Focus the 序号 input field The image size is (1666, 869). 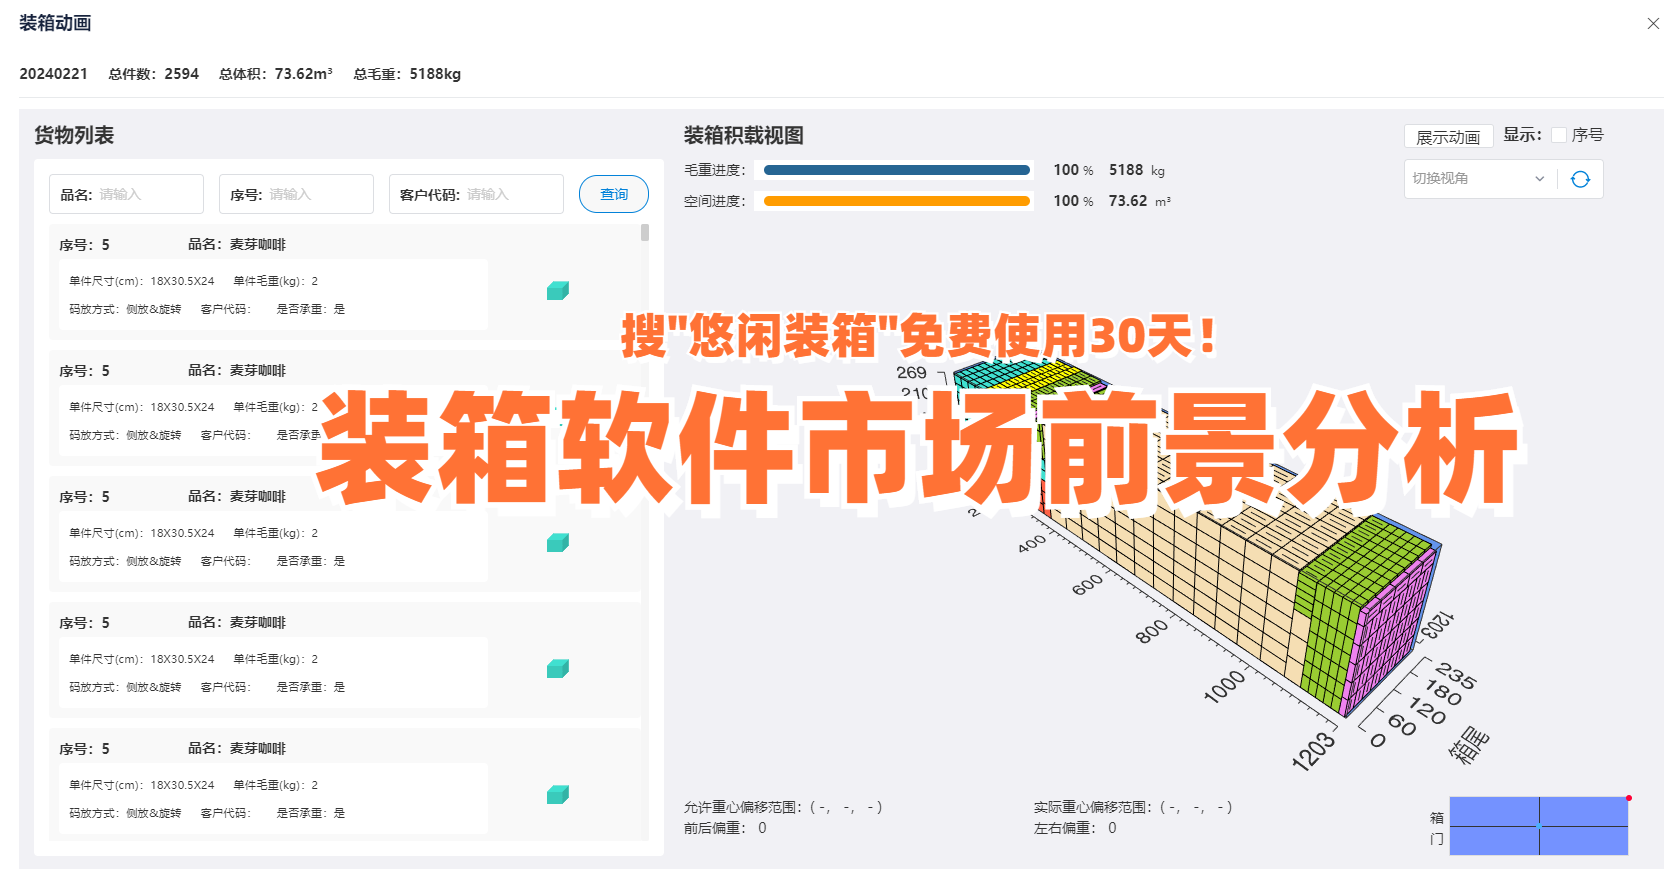tap(296, 194)
